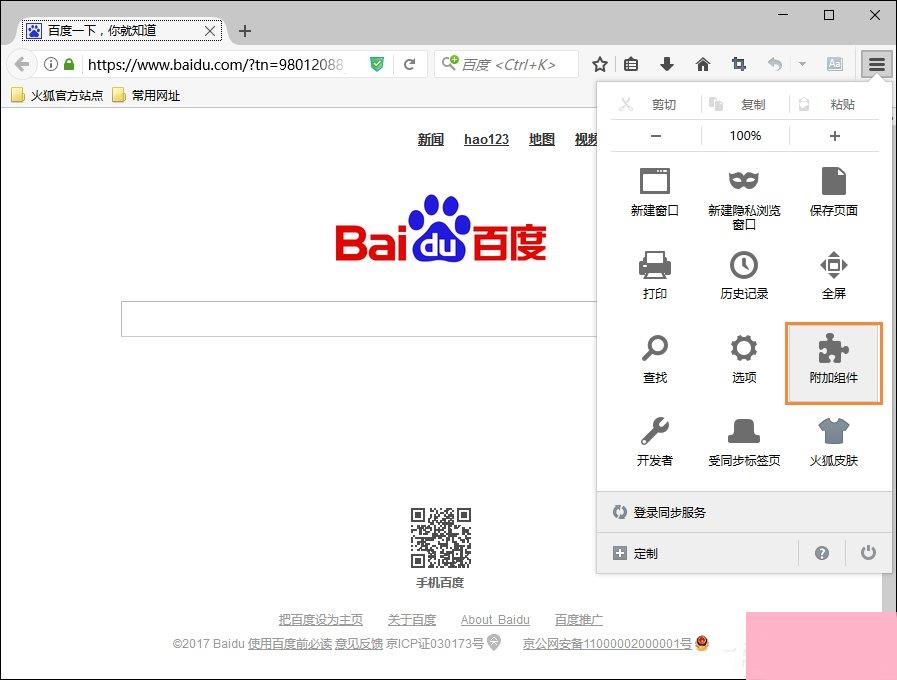Click 意见反馈 link
This screenshot has height=680, width=897.
tap(359, 643)
